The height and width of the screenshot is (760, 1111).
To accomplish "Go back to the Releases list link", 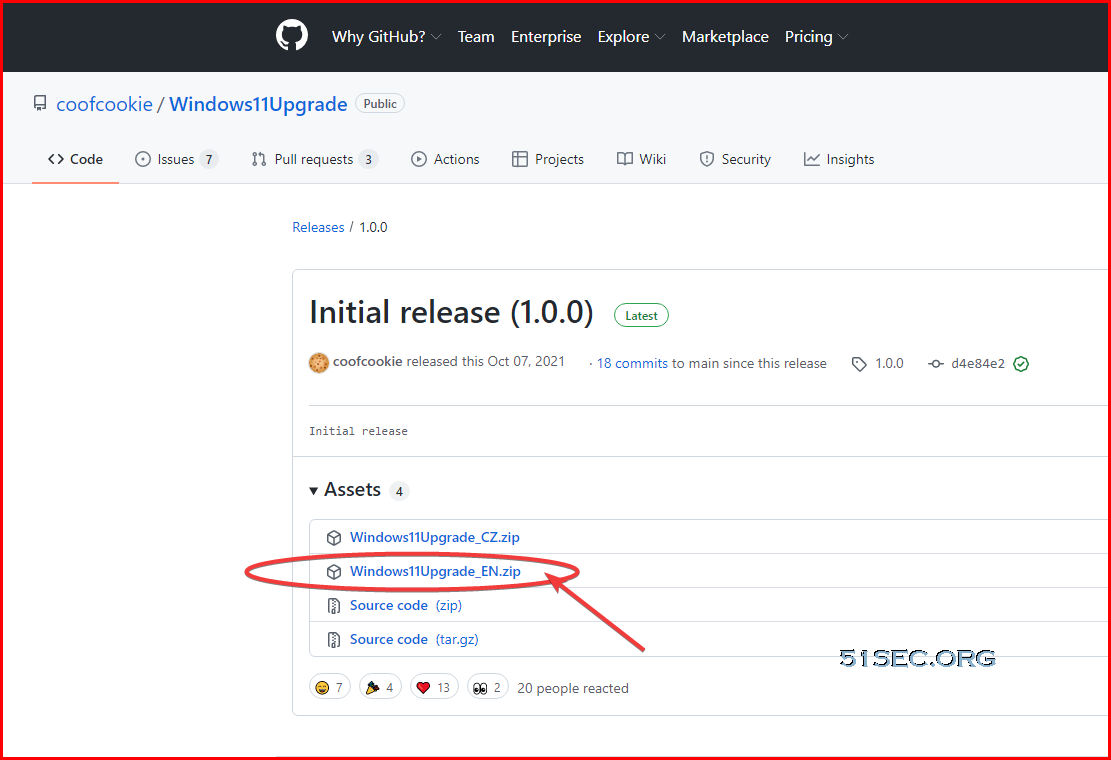I will [x=318, y=227].
